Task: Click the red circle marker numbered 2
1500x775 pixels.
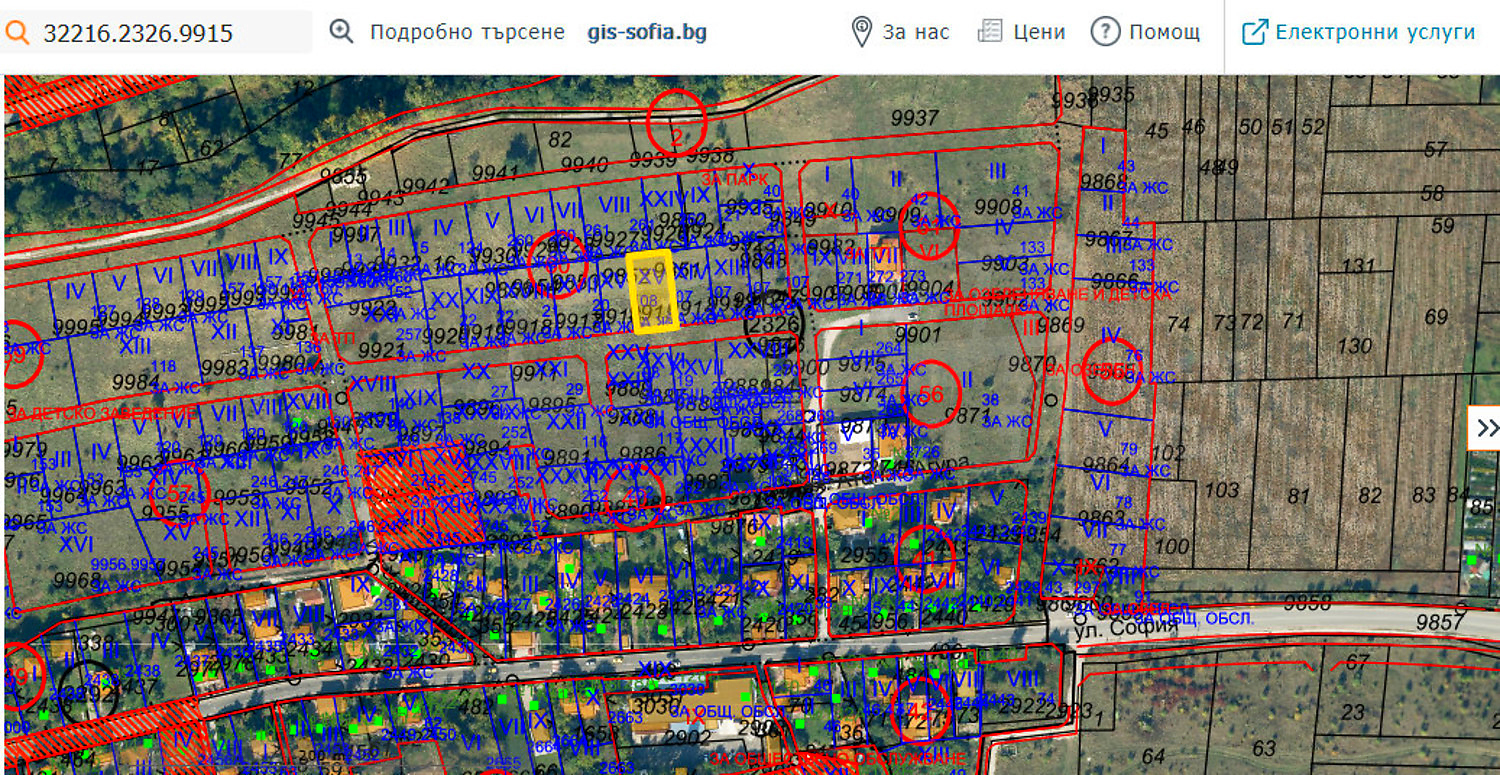Action: pos(676,121)
